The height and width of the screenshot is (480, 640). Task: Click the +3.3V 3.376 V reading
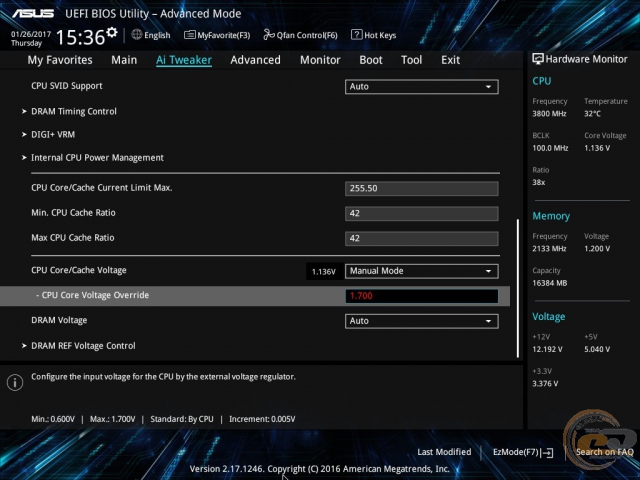[545, 384]
